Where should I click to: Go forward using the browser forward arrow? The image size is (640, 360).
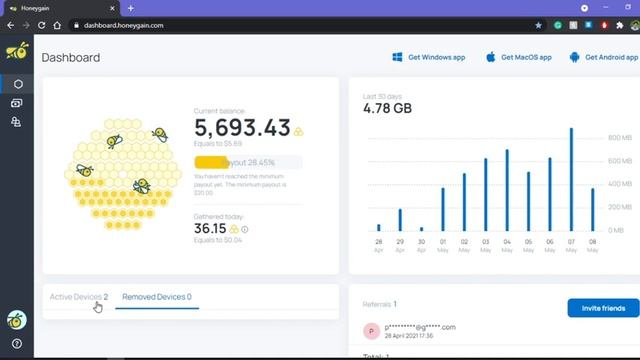pyautogui.click(x=26, y=25)
